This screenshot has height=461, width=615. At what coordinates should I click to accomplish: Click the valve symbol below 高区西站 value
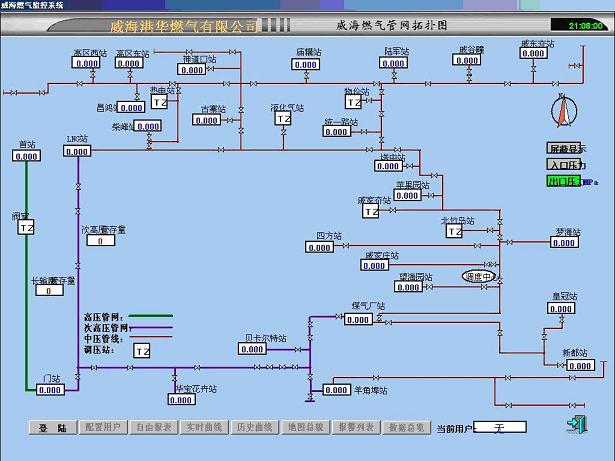93,74
